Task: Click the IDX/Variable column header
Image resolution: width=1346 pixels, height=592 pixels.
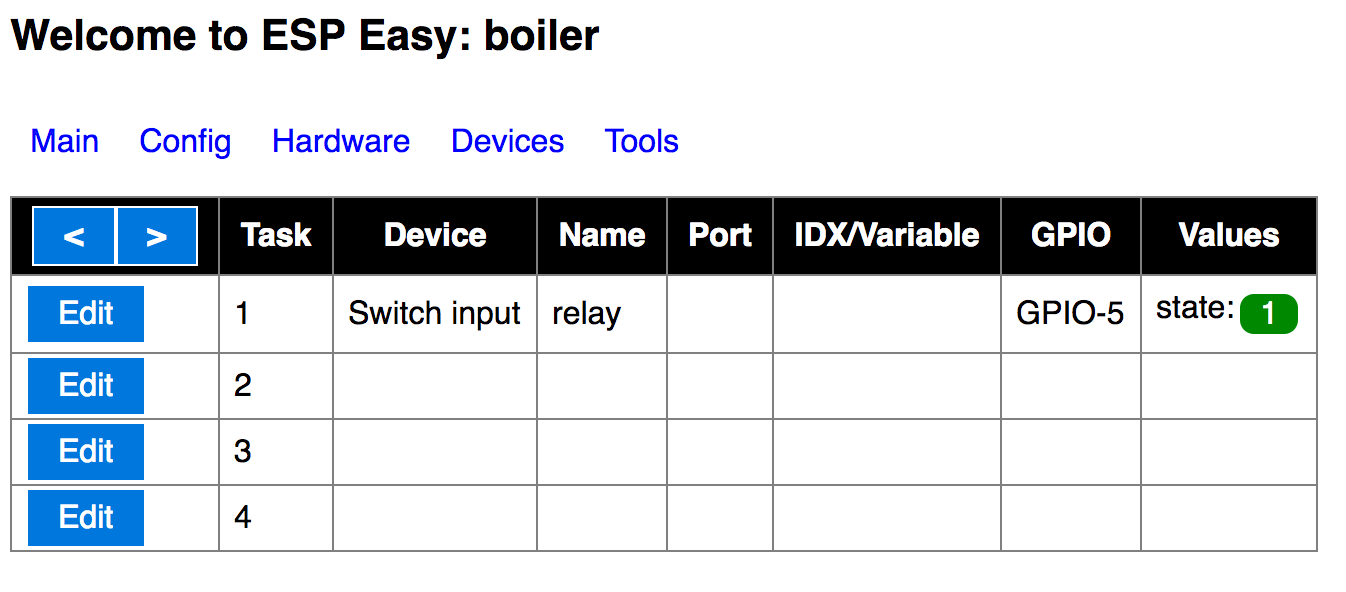Action: (x=886, y=235)
